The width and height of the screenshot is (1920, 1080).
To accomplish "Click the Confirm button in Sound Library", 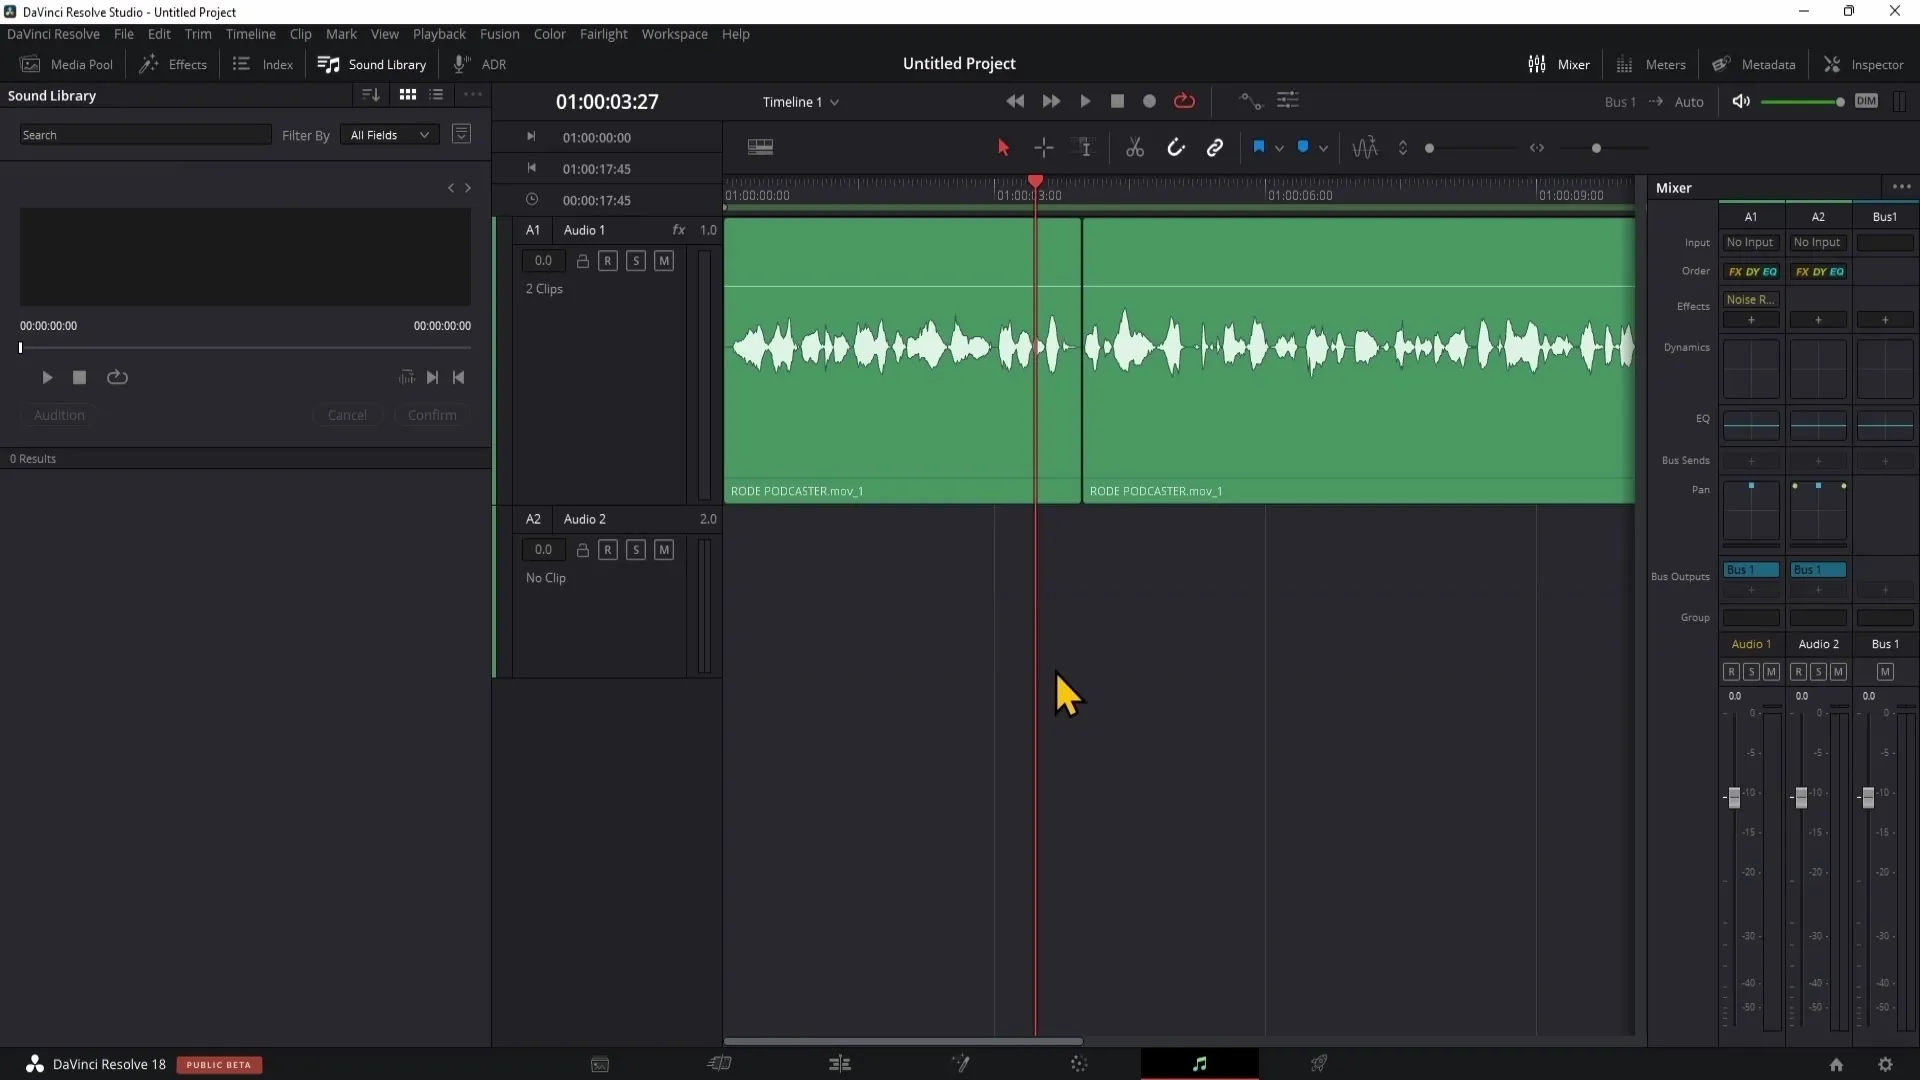I will click(433, 414).
